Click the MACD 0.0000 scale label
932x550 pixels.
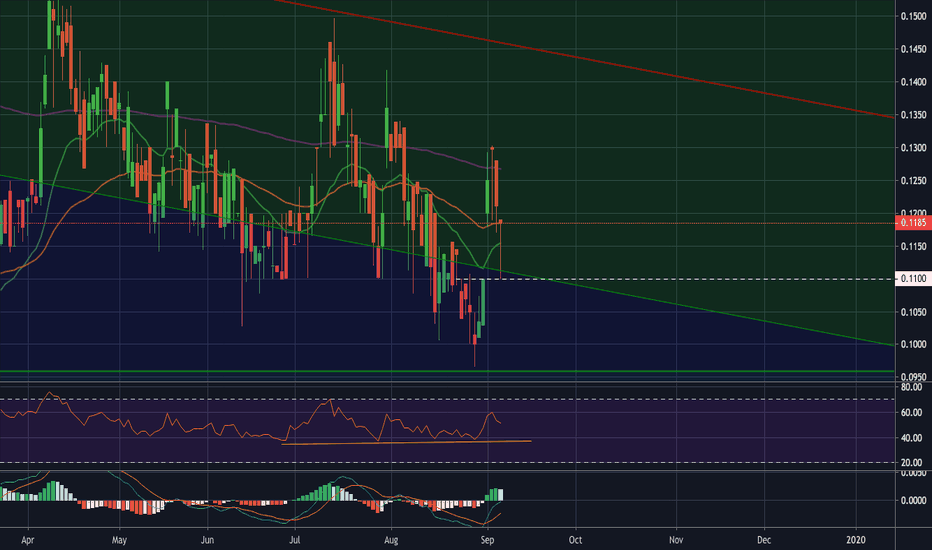click(914, 501)
